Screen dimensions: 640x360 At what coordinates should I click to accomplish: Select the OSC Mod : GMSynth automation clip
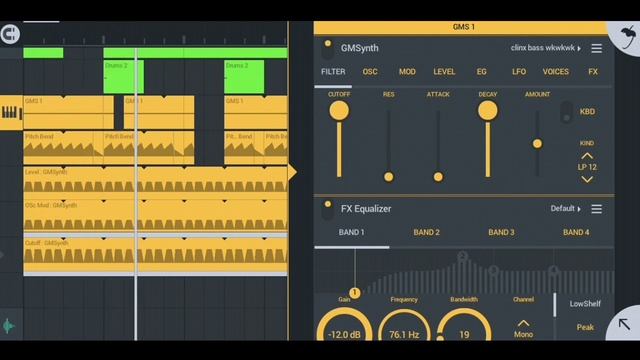pyautogui.click(x=156, y=215)
